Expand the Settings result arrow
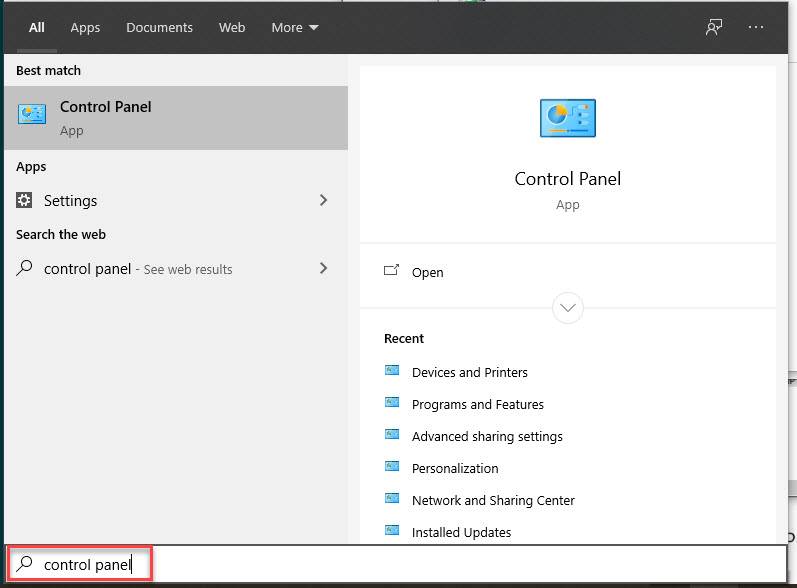The image size is (797, 588). point(323,200)
